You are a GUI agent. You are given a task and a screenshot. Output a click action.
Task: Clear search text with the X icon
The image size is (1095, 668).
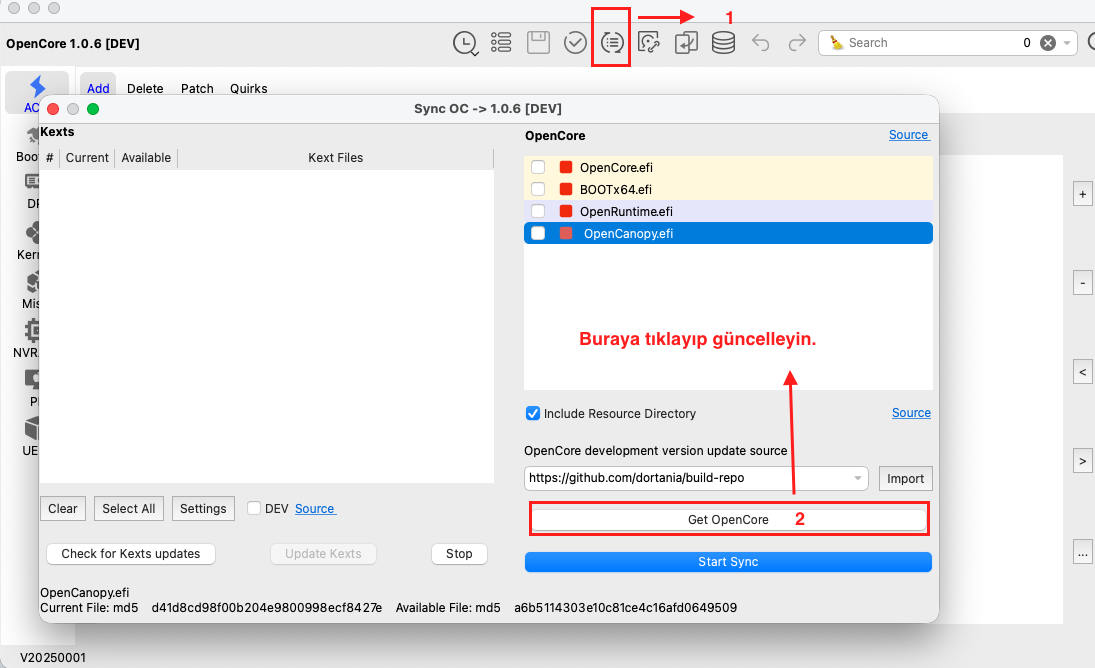click(x=1047, y=43)
